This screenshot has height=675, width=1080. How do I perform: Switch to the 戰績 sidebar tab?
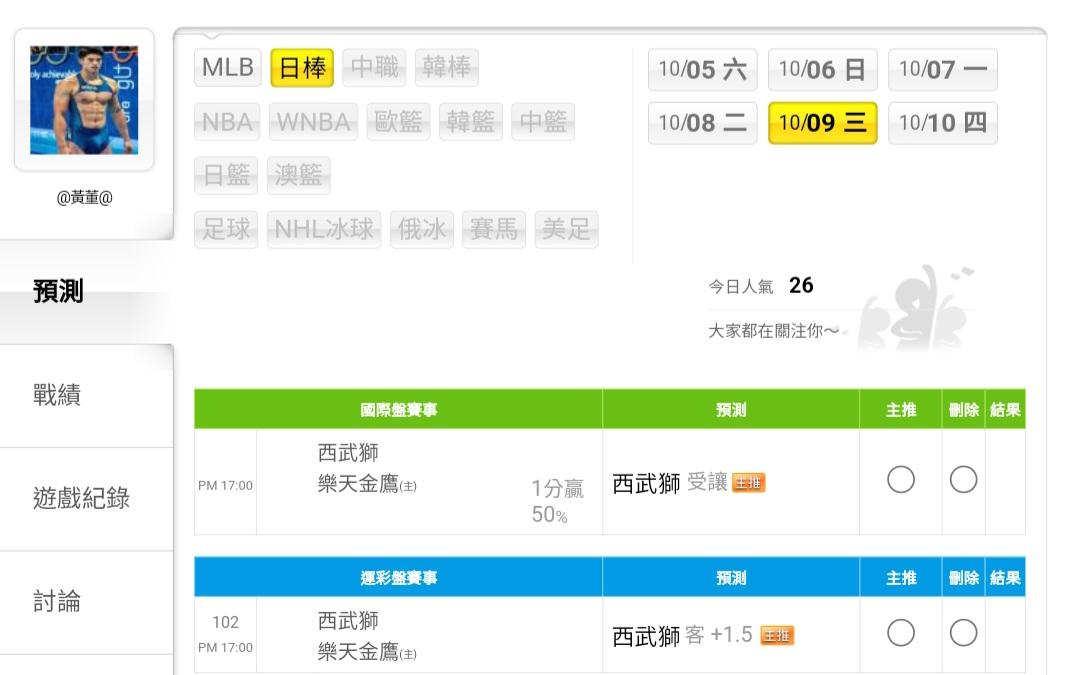57,395
